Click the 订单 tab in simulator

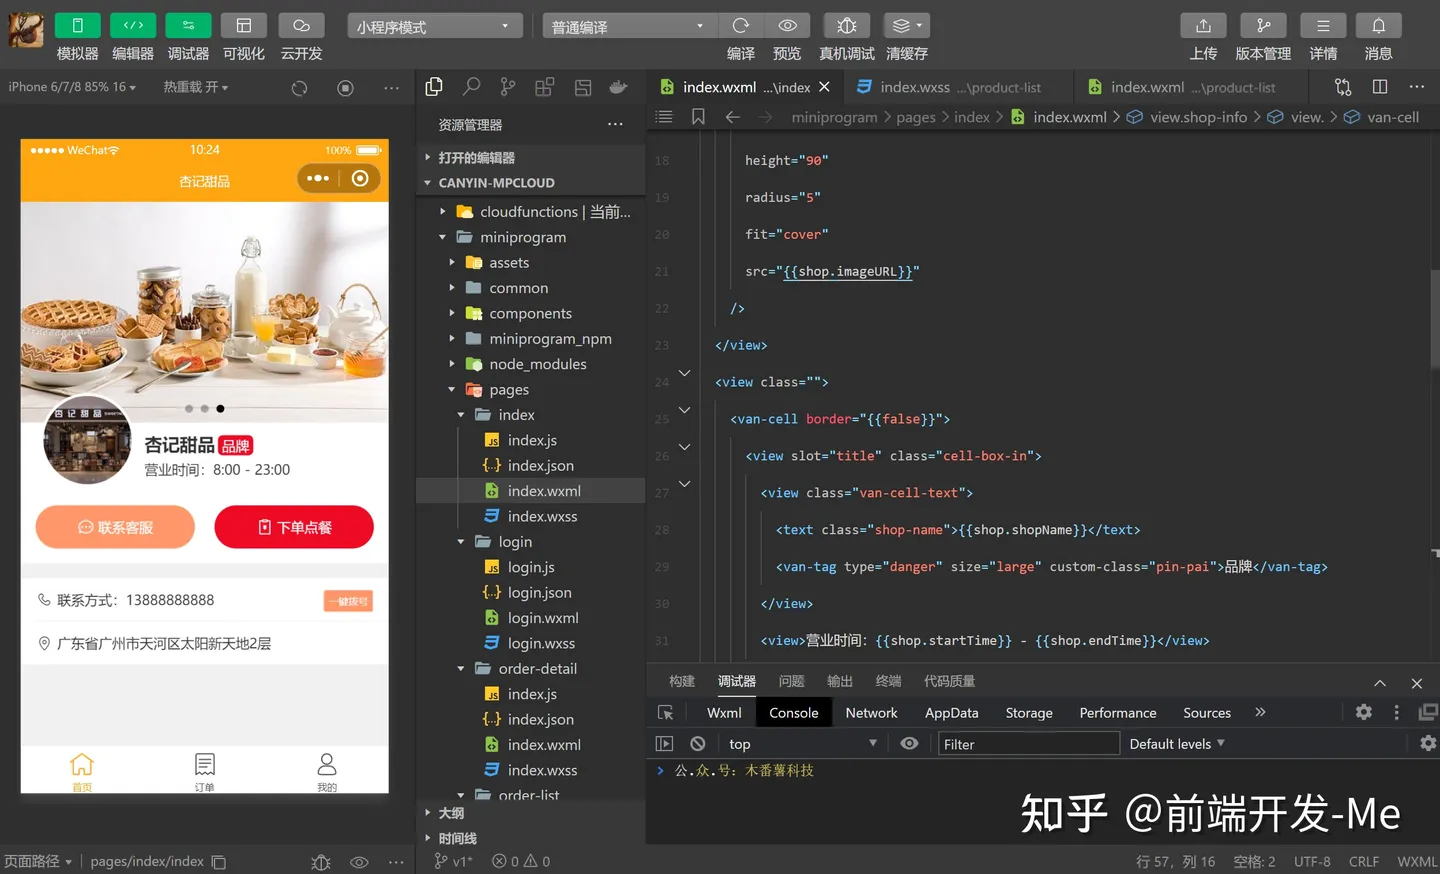(205, 772)
